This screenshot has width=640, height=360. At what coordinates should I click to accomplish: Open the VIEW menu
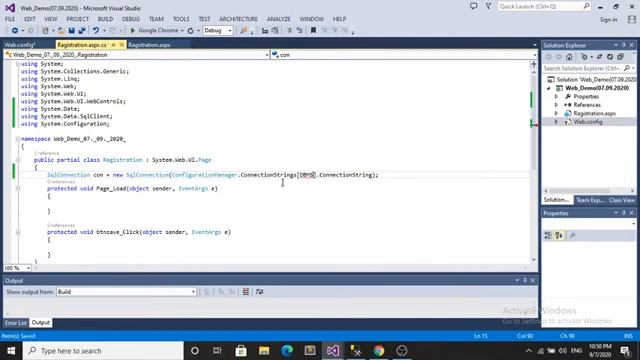[x=51, y=19]
